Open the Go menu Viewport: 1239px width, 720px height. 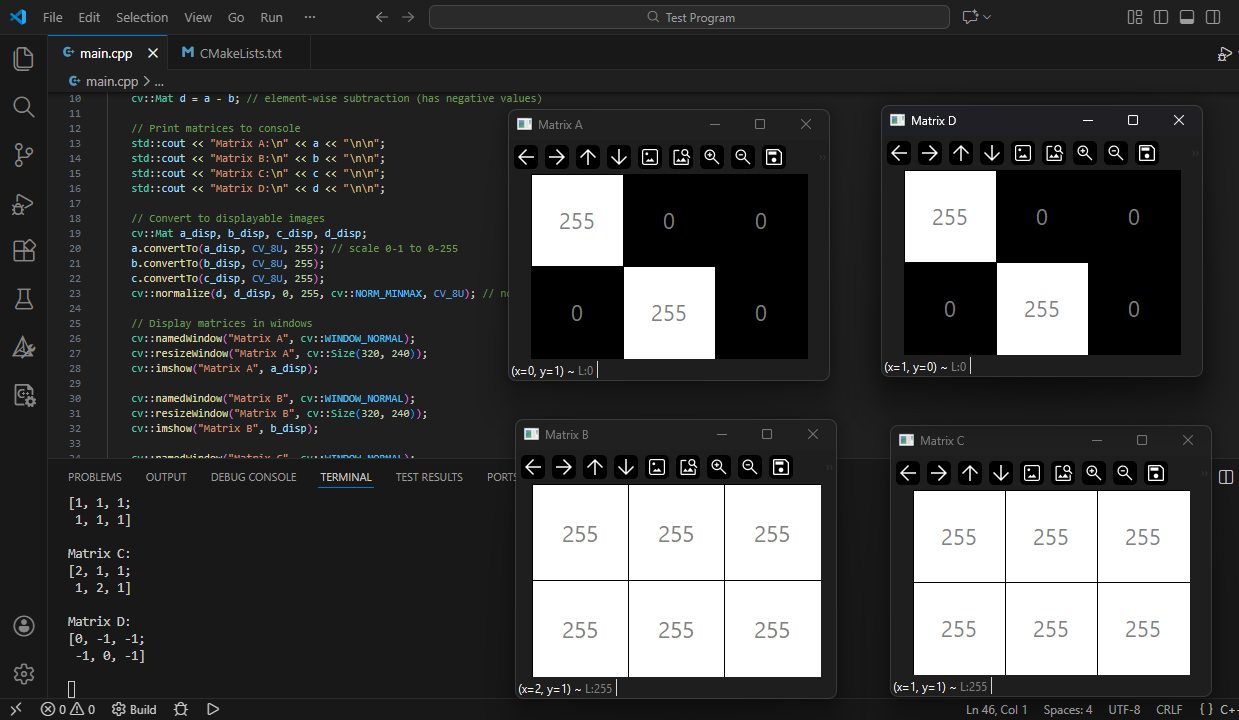point(236,17)
